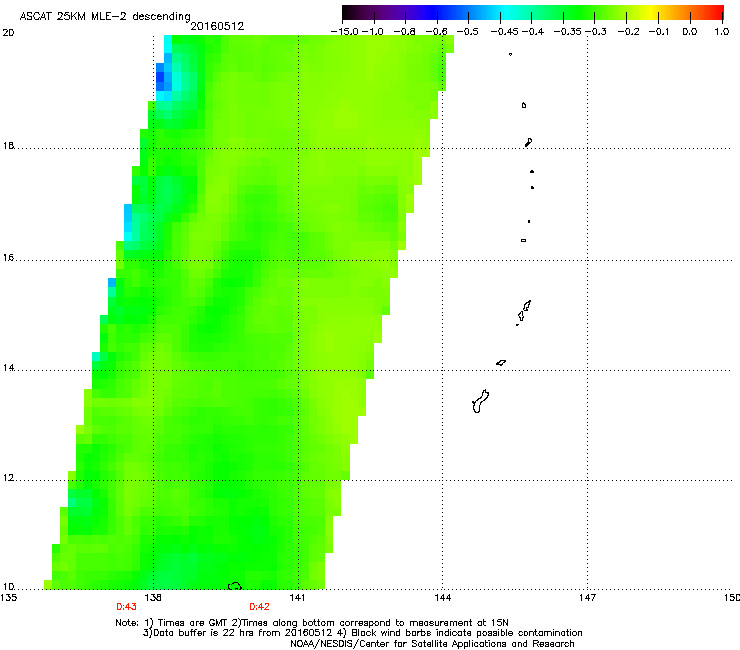
Task: Click the paired island outlines near 15N
Action: tap(523, 312)
